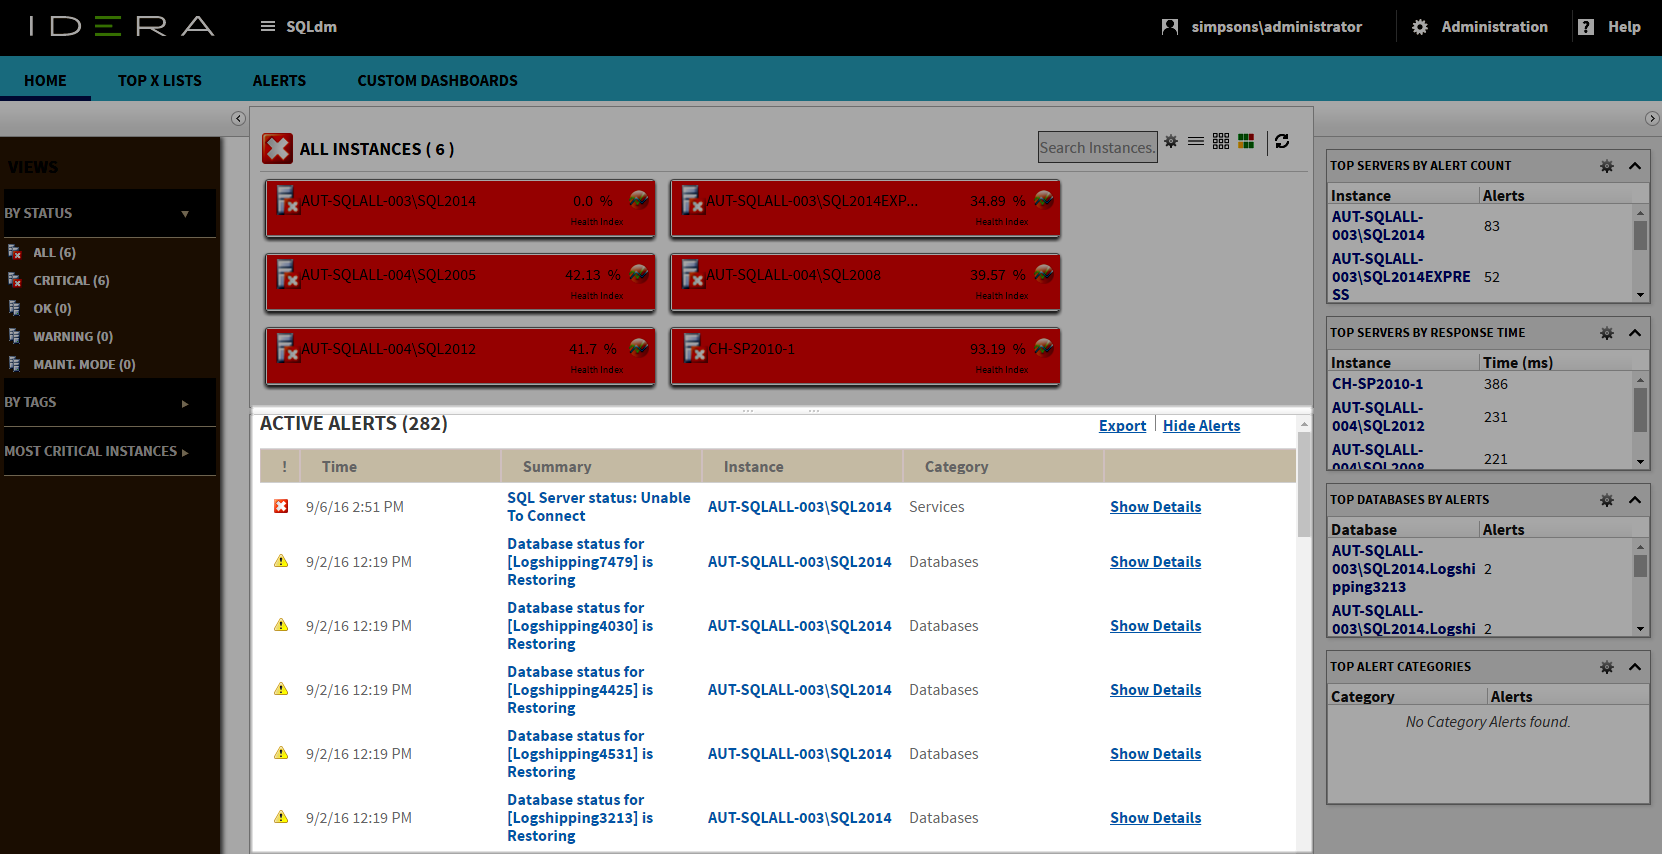Expand Most Critical Instances section
Viewport: 1662px width, 854px height.
tap(185, 452)
